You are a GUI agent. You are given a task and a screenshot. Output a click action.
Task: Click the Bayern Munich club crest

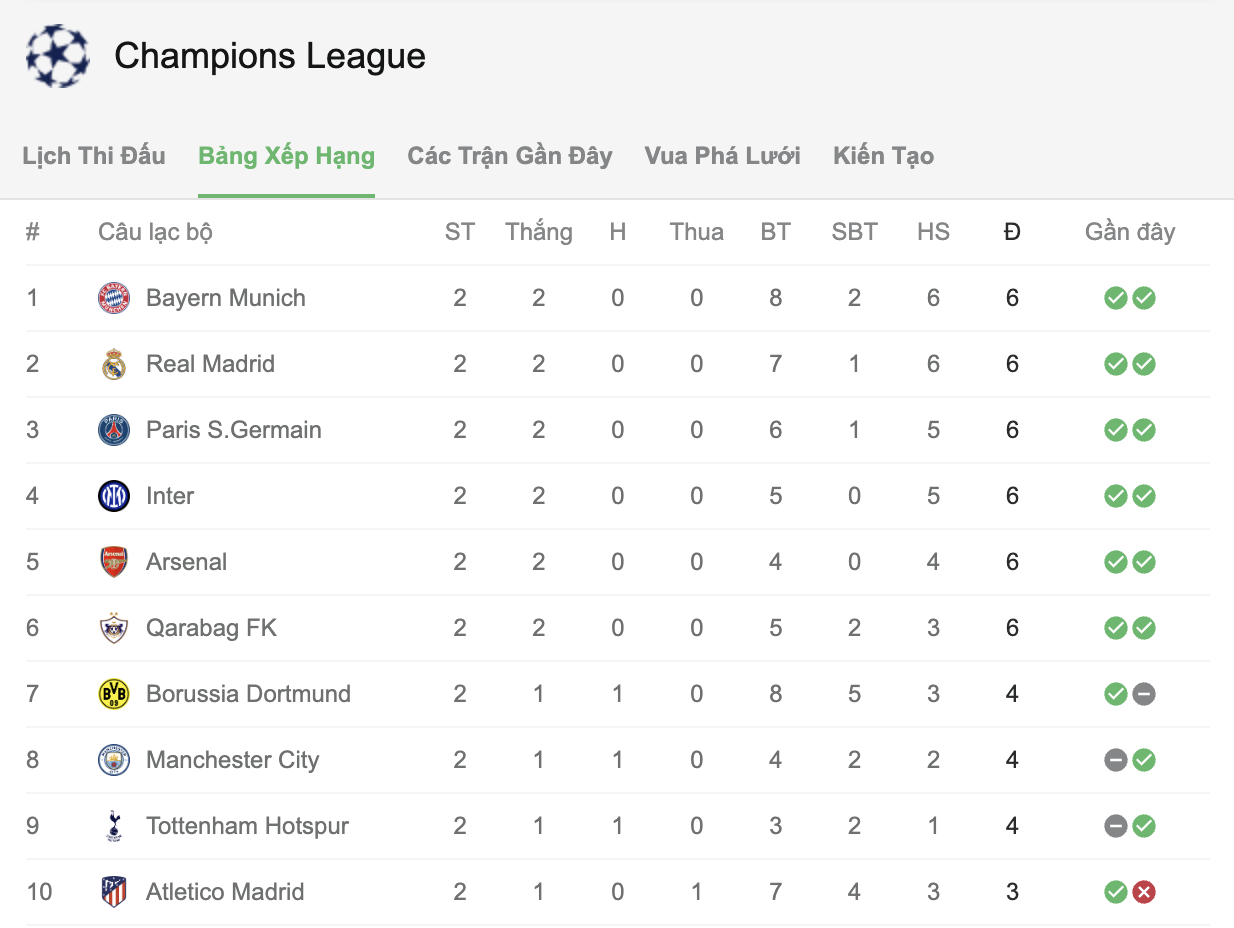point(114,298)
